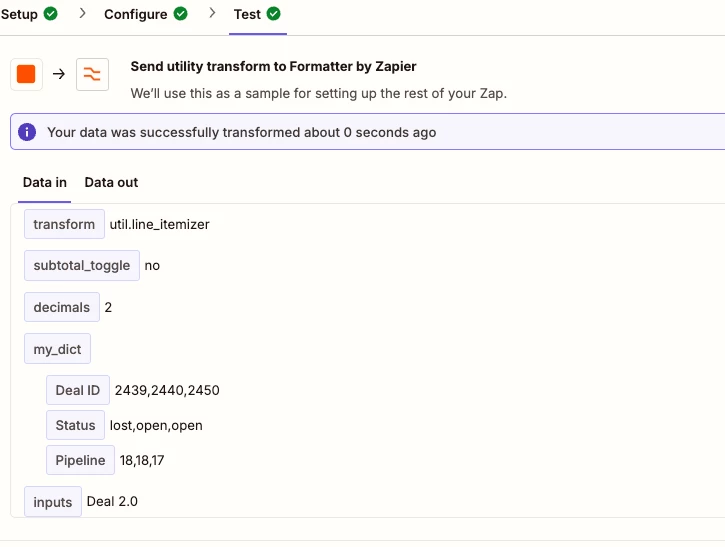Viewport: 725px width, 547px height.
Task: Click the decimals value 2
Action: [108, 307]
